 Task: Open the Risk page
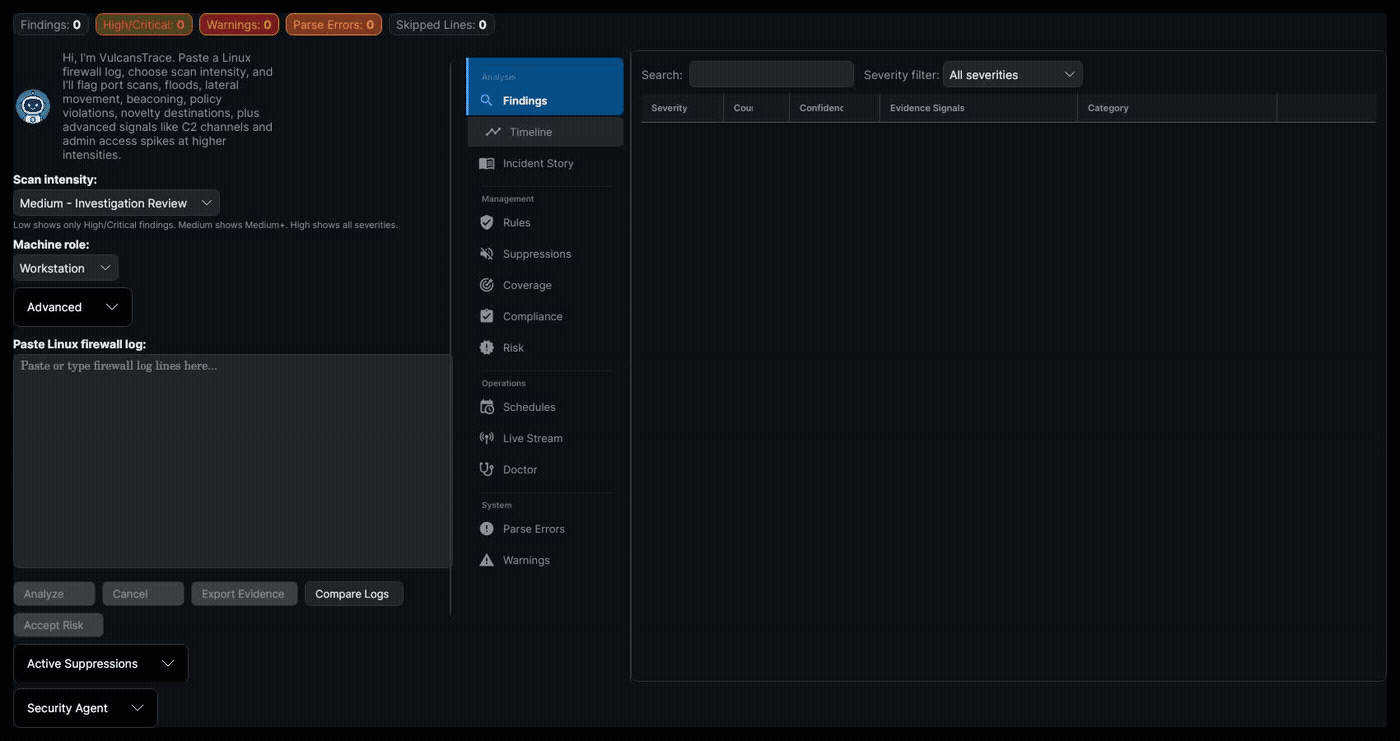545,347
